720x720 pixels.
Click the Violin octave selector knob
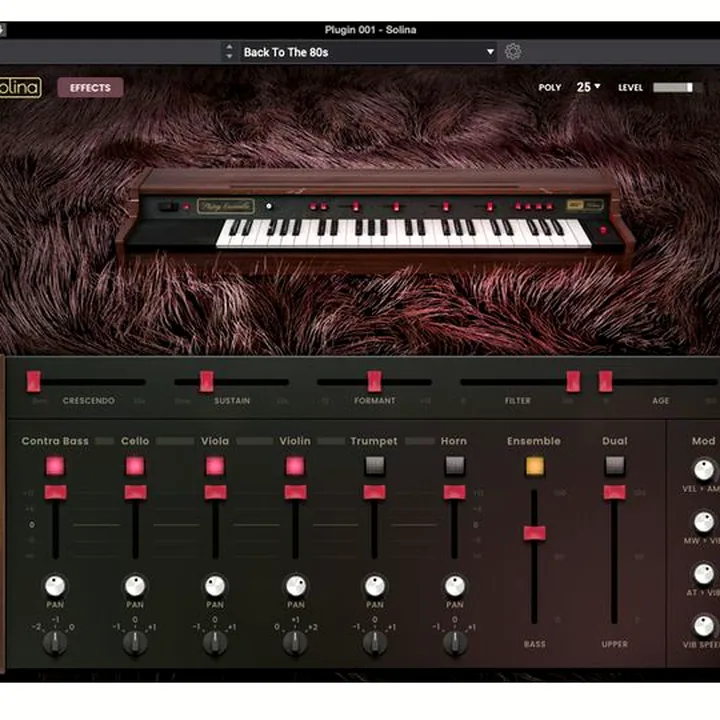tap(295, 642)
